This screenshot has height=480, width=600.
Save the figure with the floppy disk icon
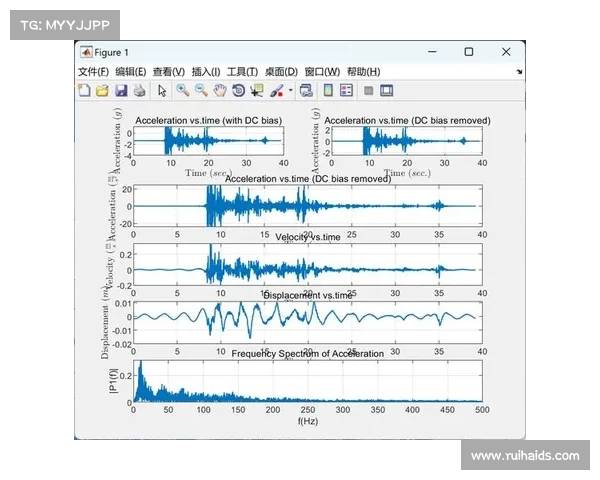click(x=121, y=90)
